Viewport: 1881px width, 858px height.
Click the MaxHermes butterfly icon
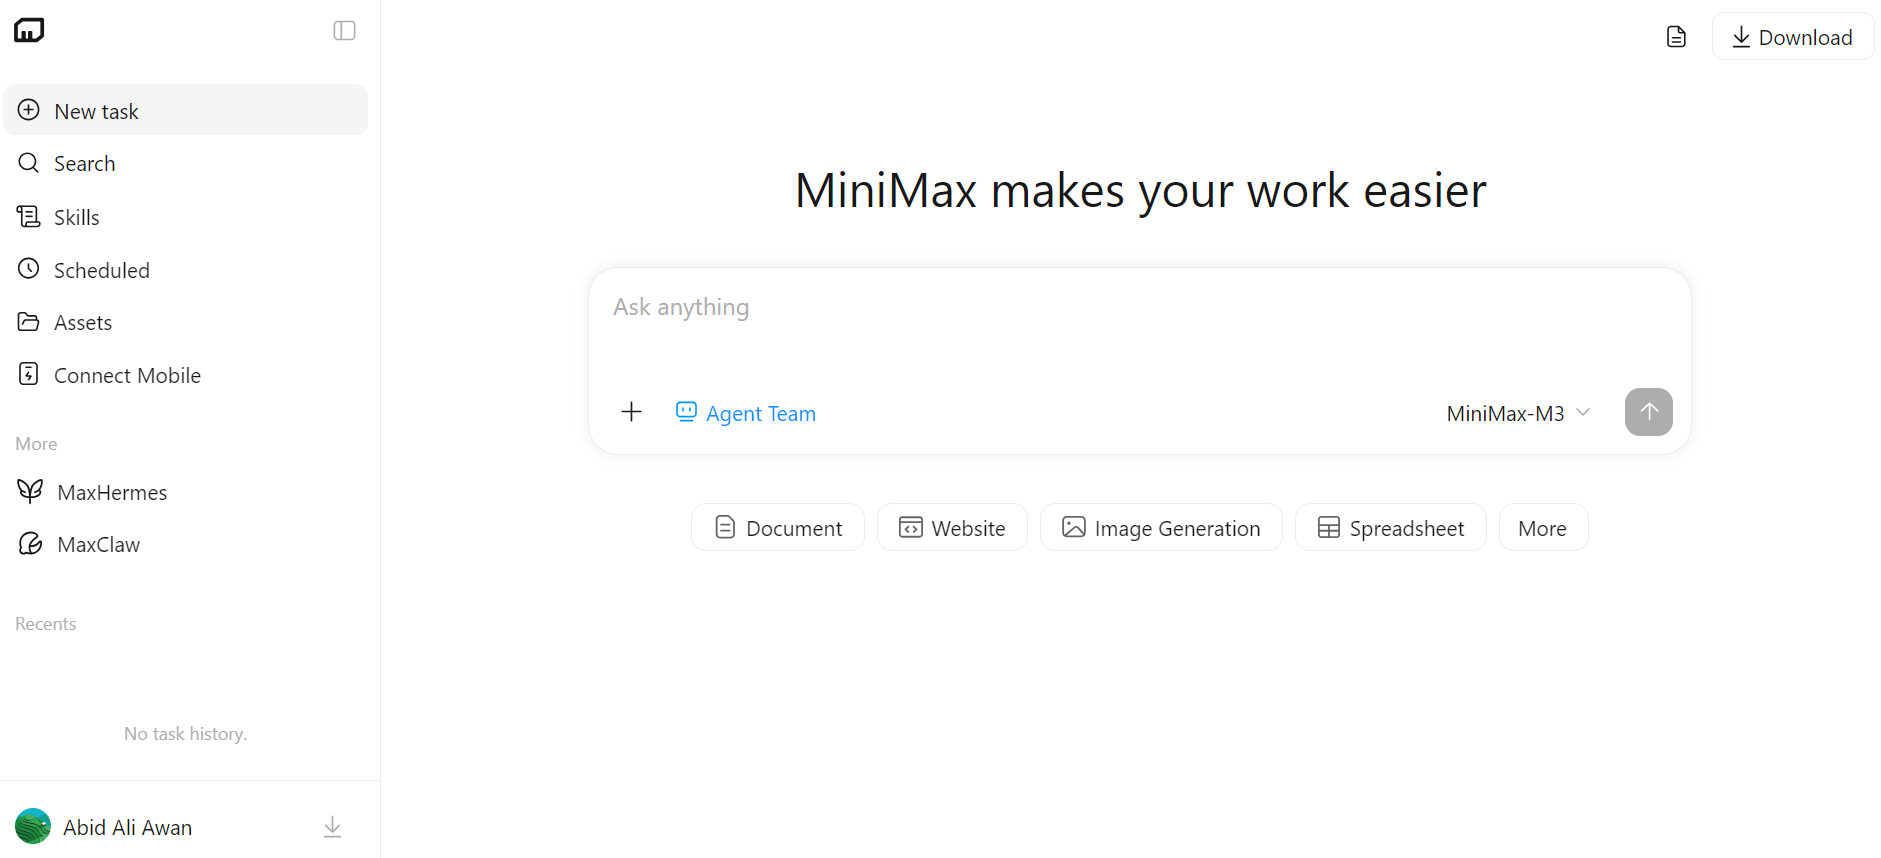point(31,491)
